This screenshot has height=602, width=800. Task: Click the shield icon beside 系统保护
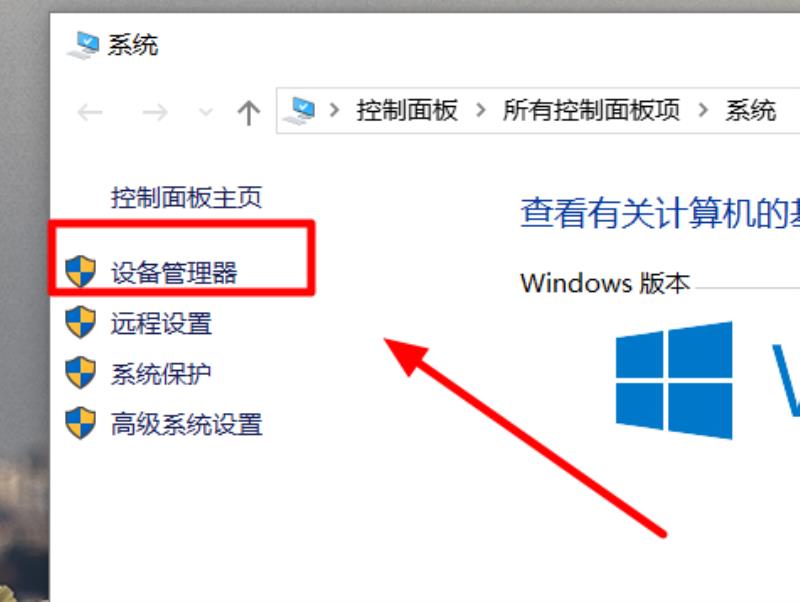(81, 372)
